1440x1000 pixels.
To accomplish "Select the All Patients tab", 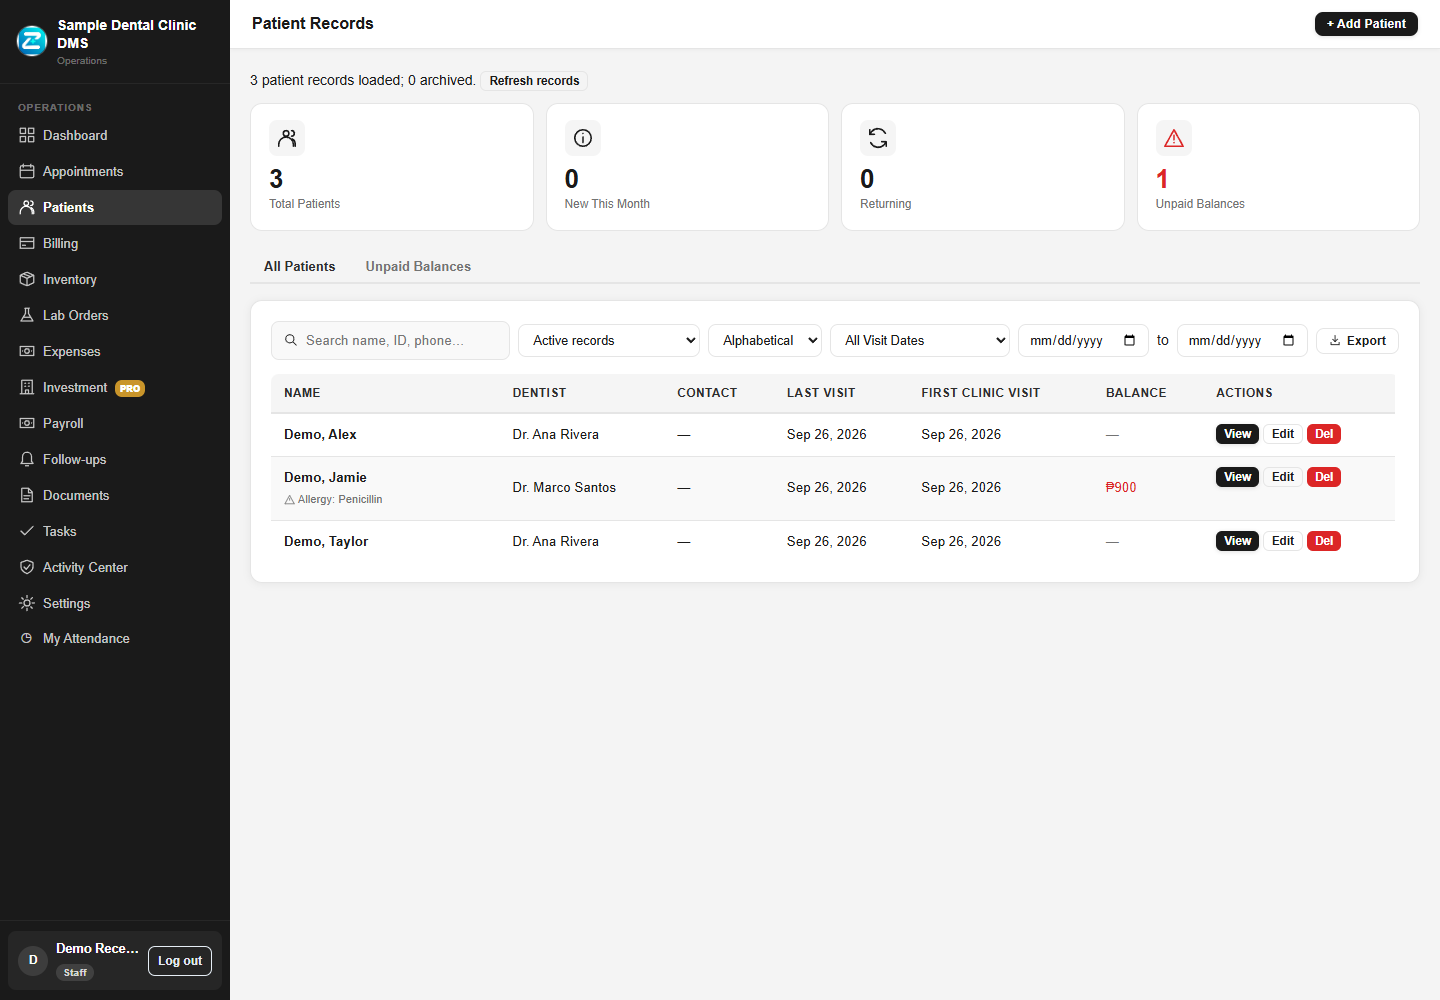I will pyautogui.click(x=300, y=266).
